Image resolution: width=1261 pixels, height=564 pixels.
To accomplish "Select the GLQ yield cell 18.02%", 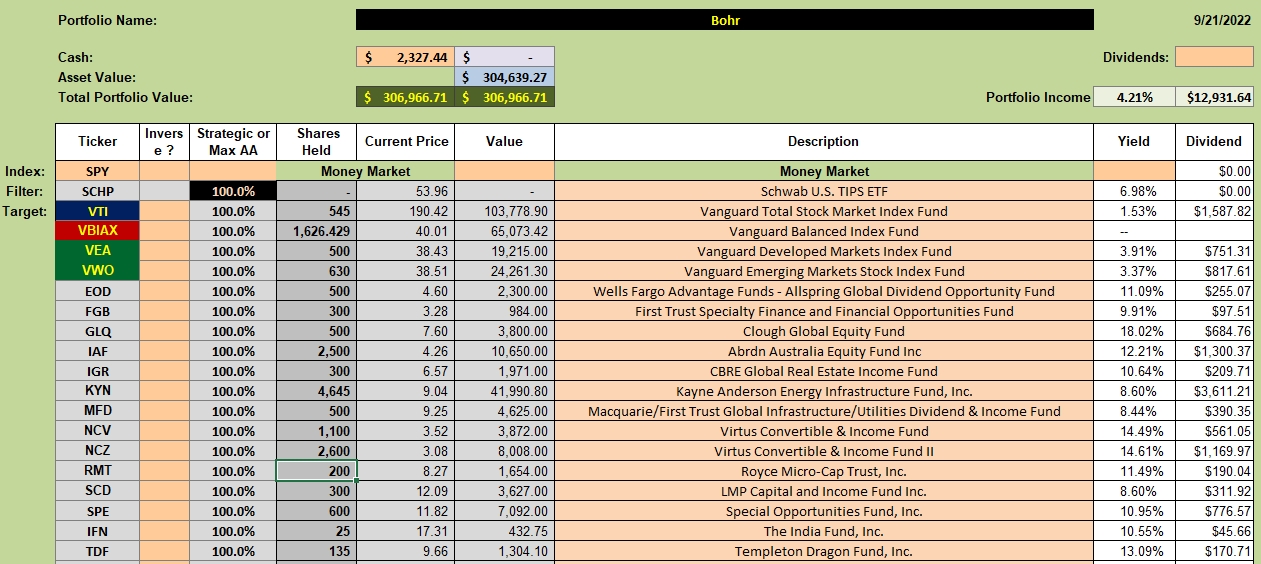I will coord(1133,331).
